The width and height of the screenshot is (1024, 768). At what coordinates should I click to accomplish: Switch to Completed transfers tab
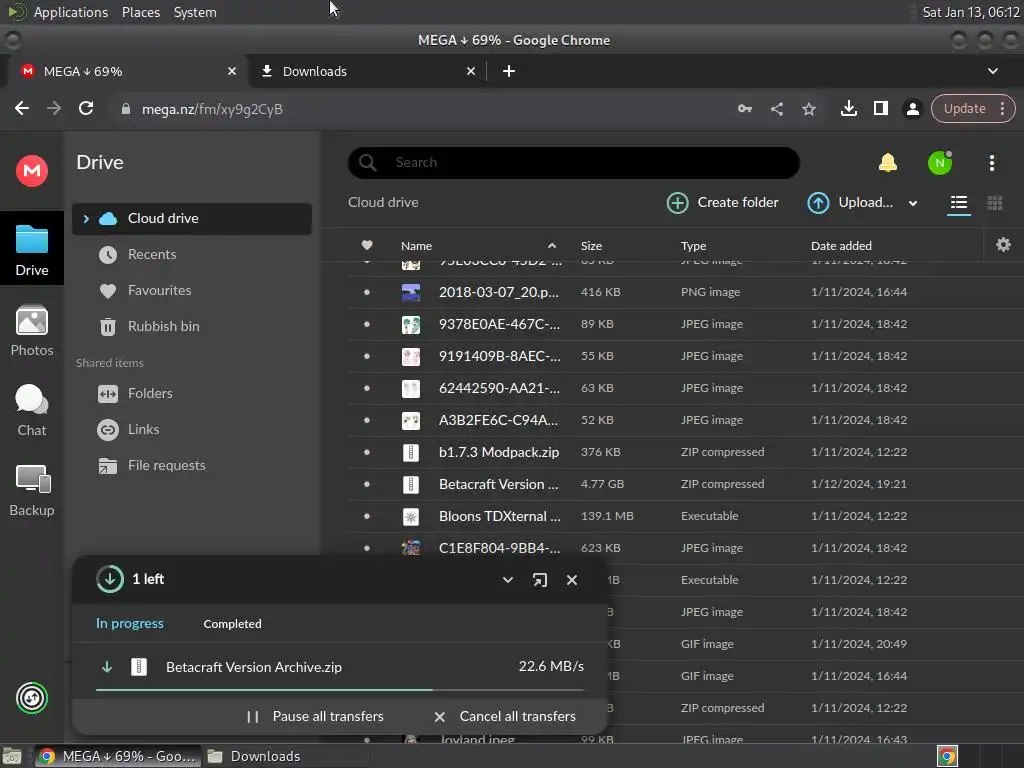pos(232,624)
